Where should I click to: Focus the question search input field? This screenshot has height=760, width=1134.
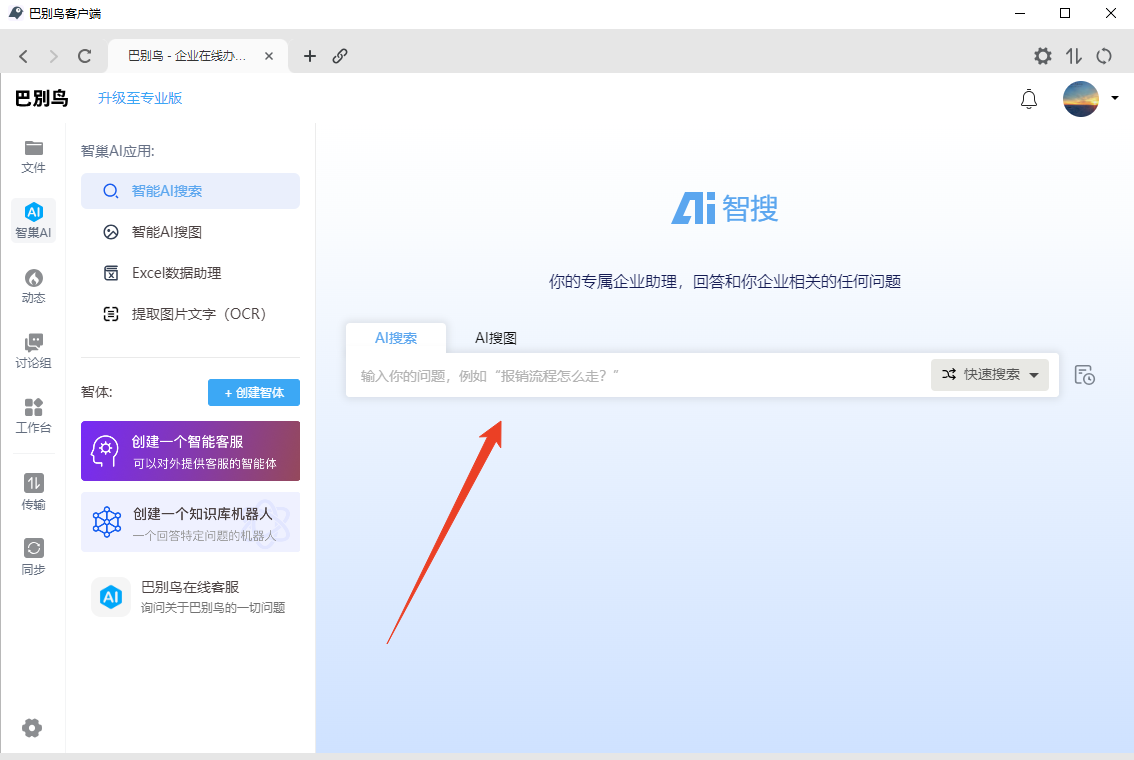point(636,375)
